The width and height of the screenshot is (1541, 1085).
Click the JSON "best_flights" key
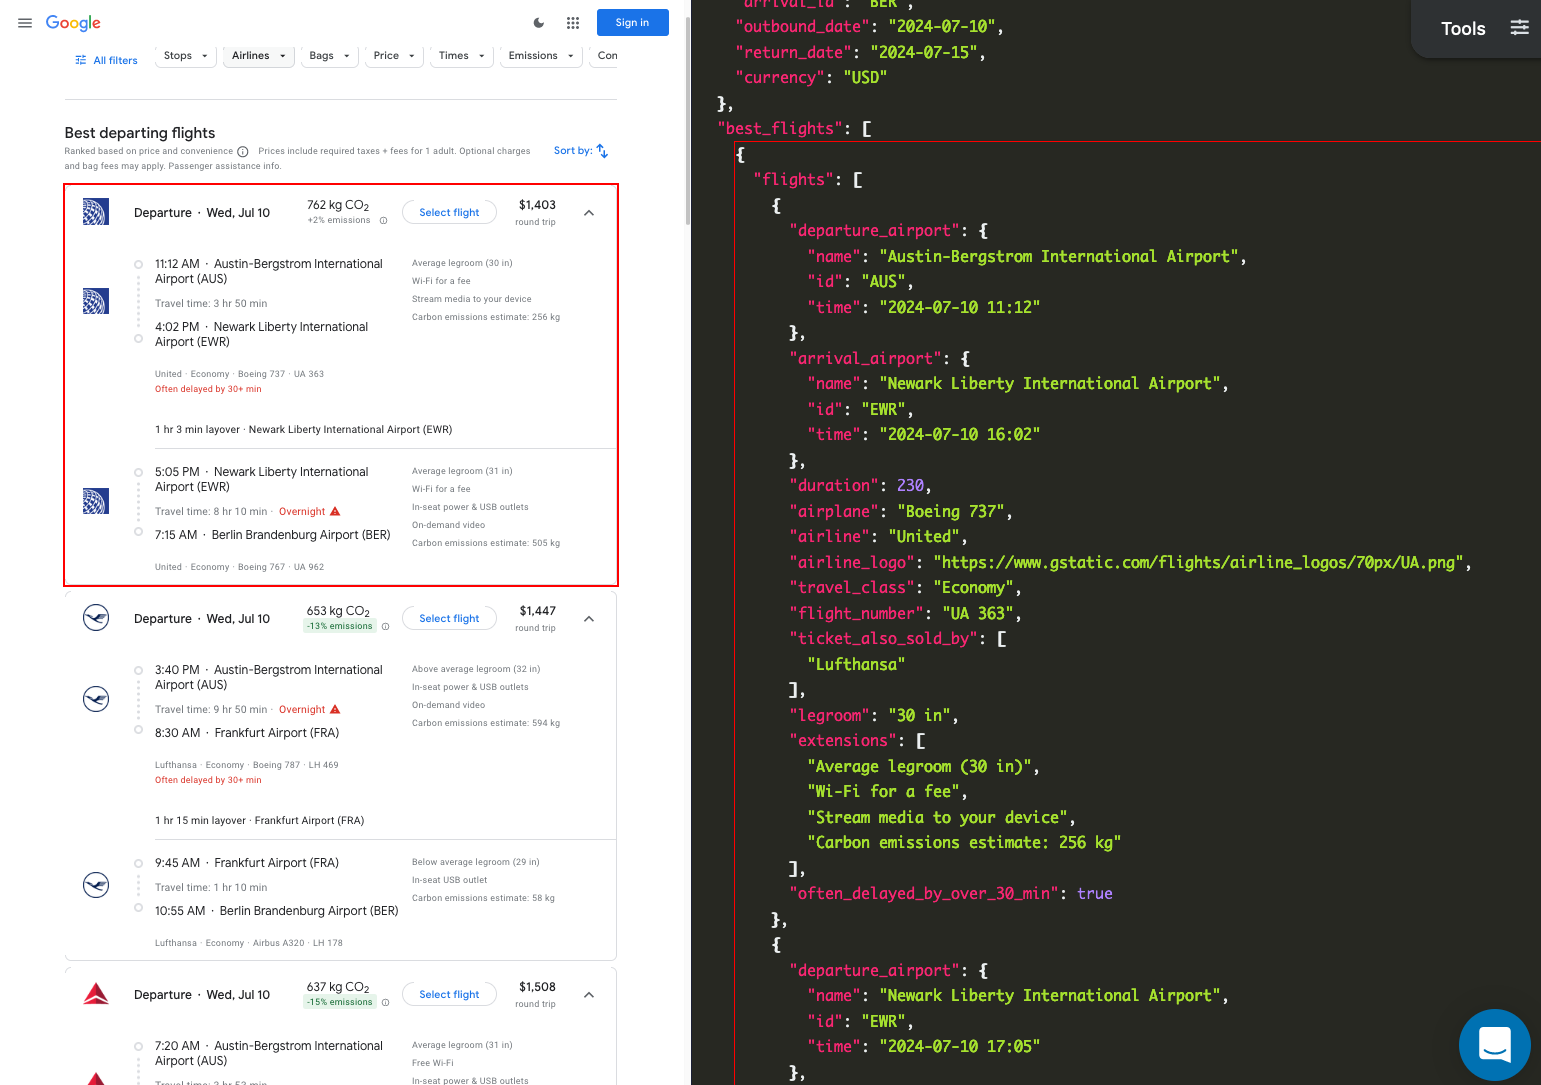tap(781, 129)
